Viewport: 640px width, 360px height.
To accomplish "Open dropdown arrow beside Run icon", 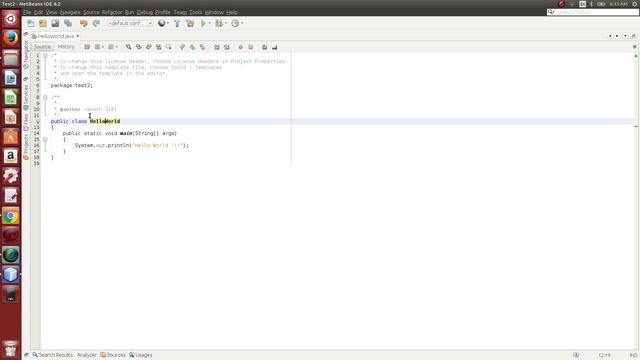I will point(209,23).
